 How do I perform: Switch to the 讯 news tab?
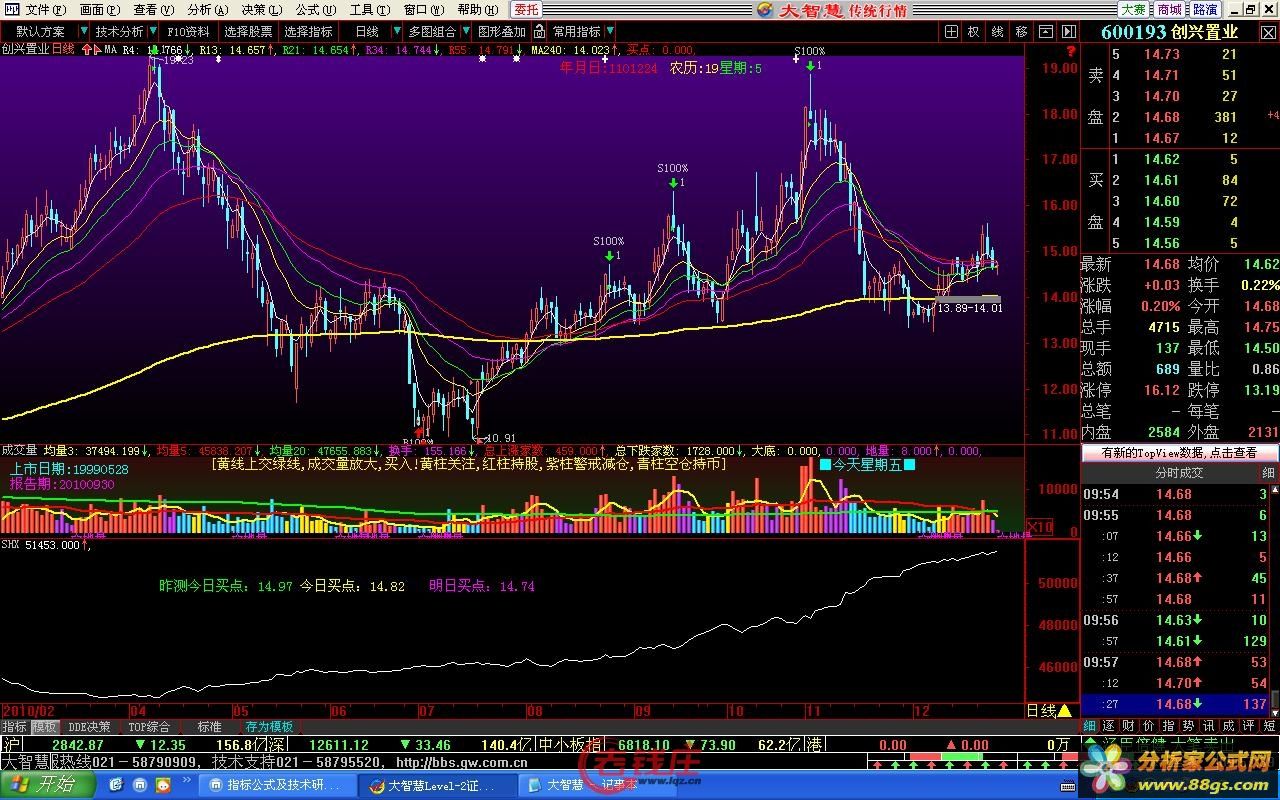click(x=1208, y=725)
